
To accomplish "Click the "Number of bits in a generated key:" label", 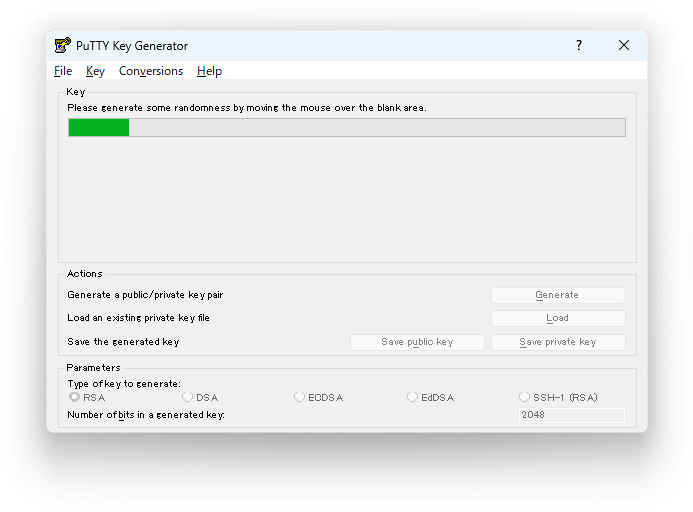I will tap(146, 415).
